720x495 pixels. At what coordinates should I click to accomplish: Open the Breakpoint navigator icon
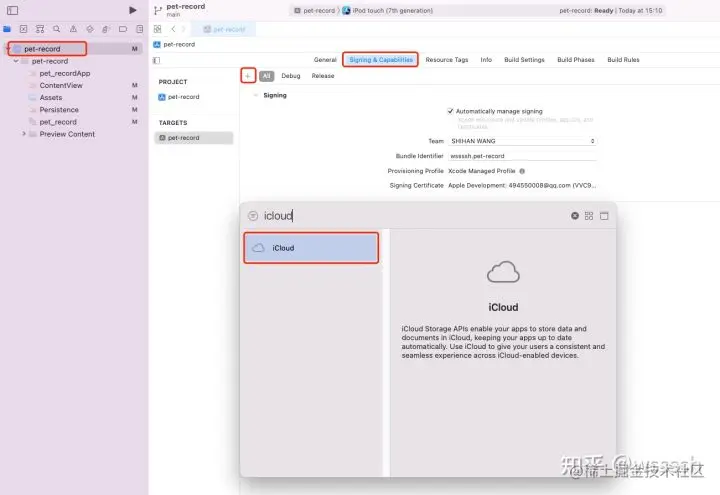(x=123, y=29)
